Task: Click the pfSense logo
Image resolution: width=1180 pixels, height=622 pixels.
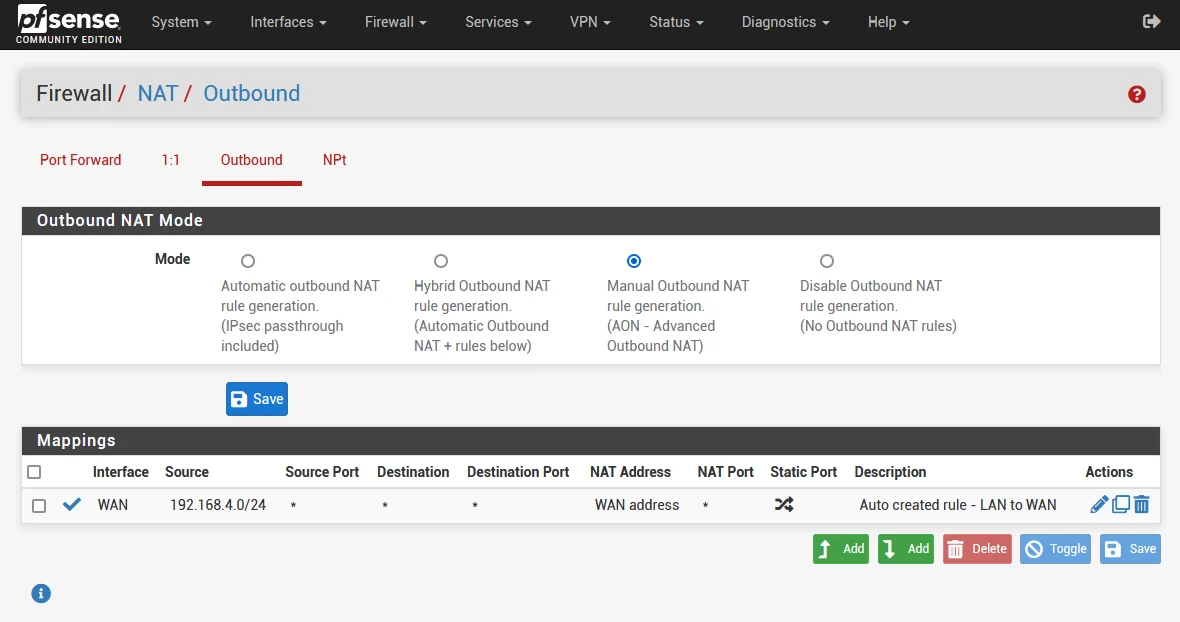Action: click(69, 24)
